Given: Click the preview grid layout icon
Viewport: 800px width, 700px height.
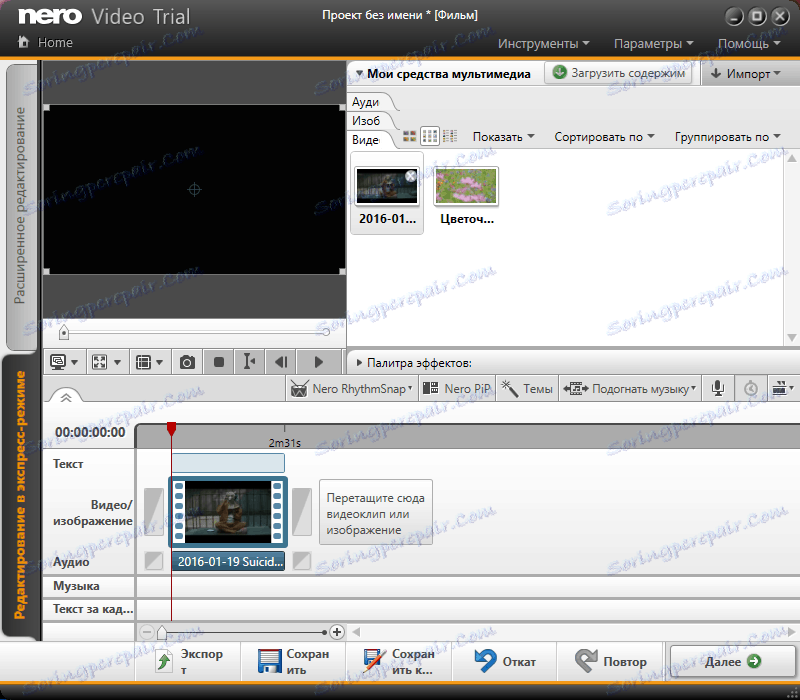Looking at the screenshot, I should pyautogui.click(x=143, y=362).
